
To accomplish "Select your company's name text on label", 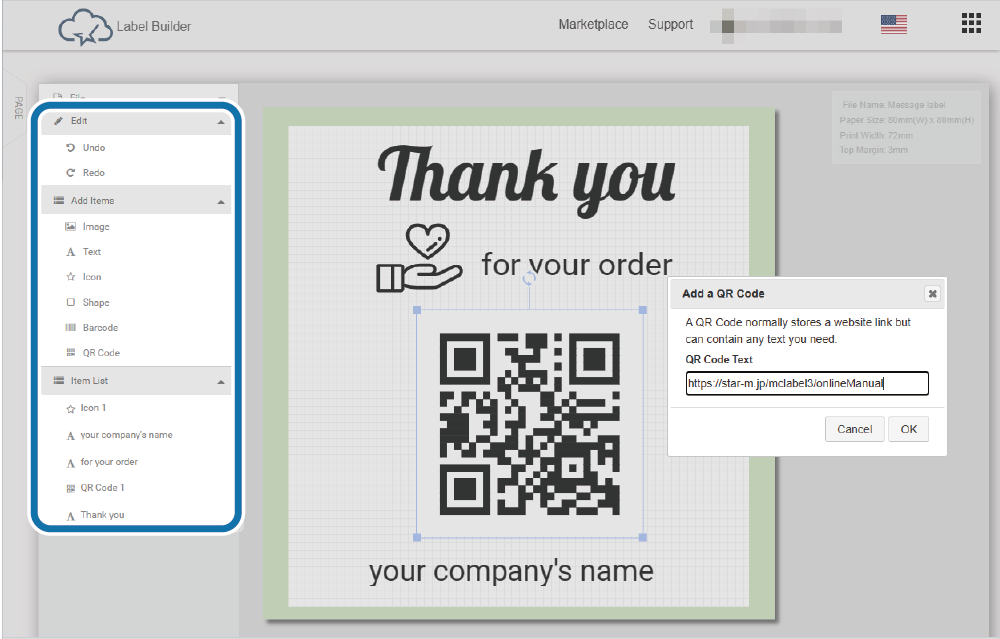I will point(511,571).
